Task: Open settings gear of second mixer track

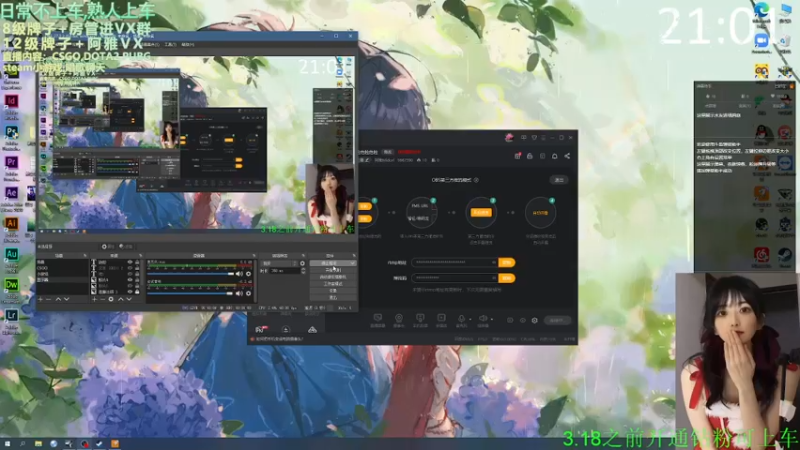Action: click(248, 293)
